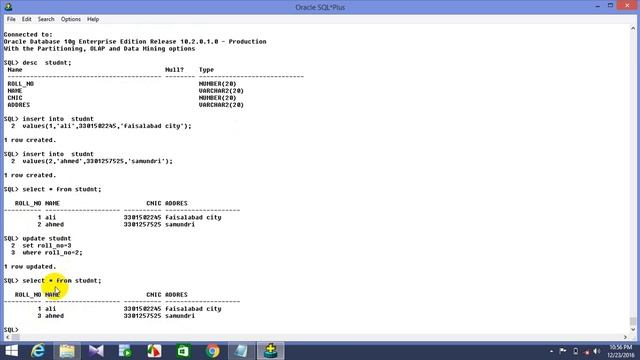Image resolution: width=640 pixels, height=360 pixels.
Task: Click the horizontal scrollbar right arrow
Action: click(x=625, y=337)
